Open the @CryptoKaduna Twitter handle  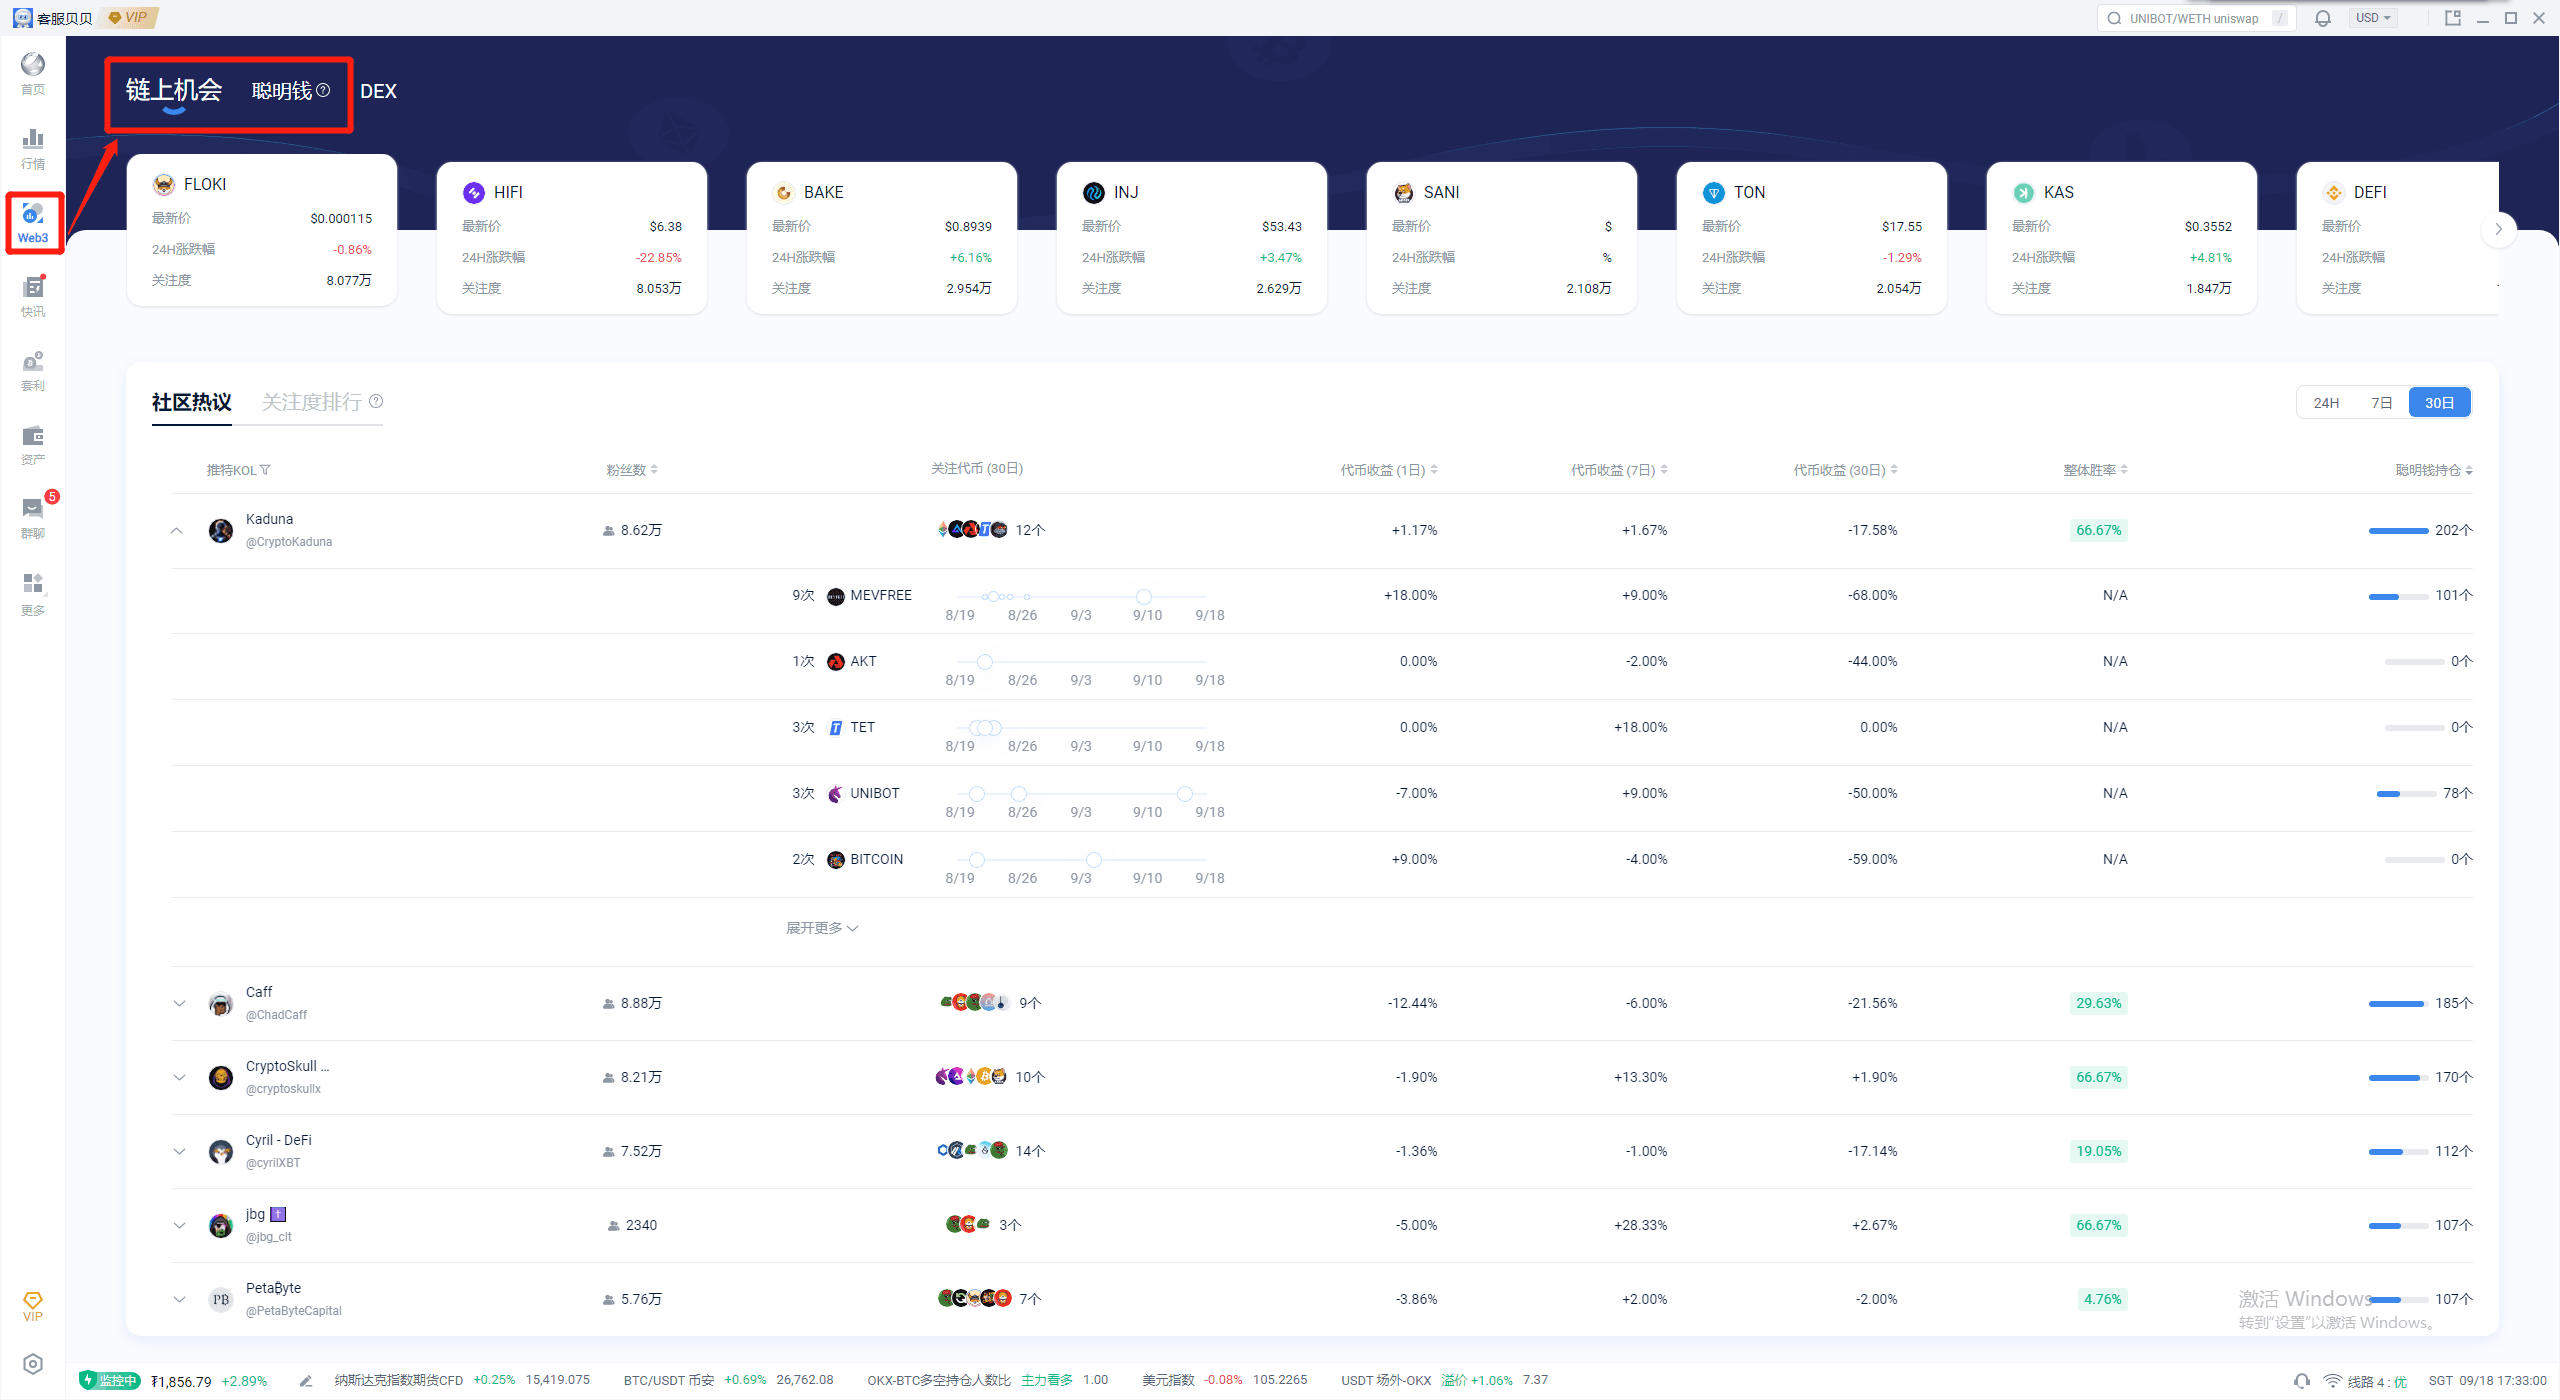(x=289, y=542)
